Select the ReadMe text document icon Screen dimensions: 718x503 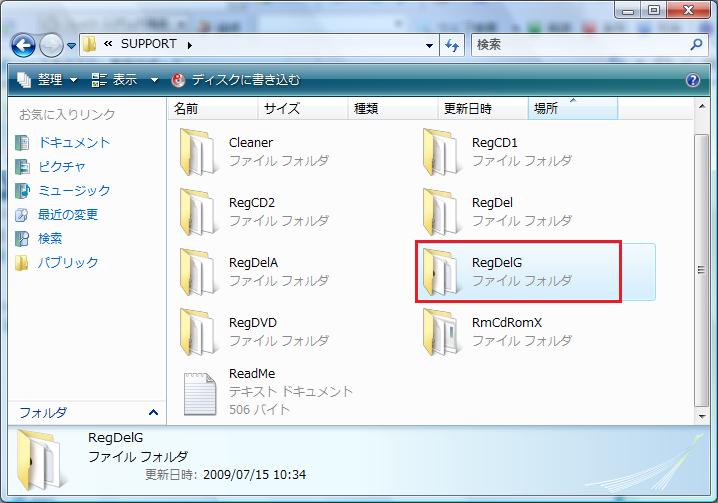tap(200, 394)
